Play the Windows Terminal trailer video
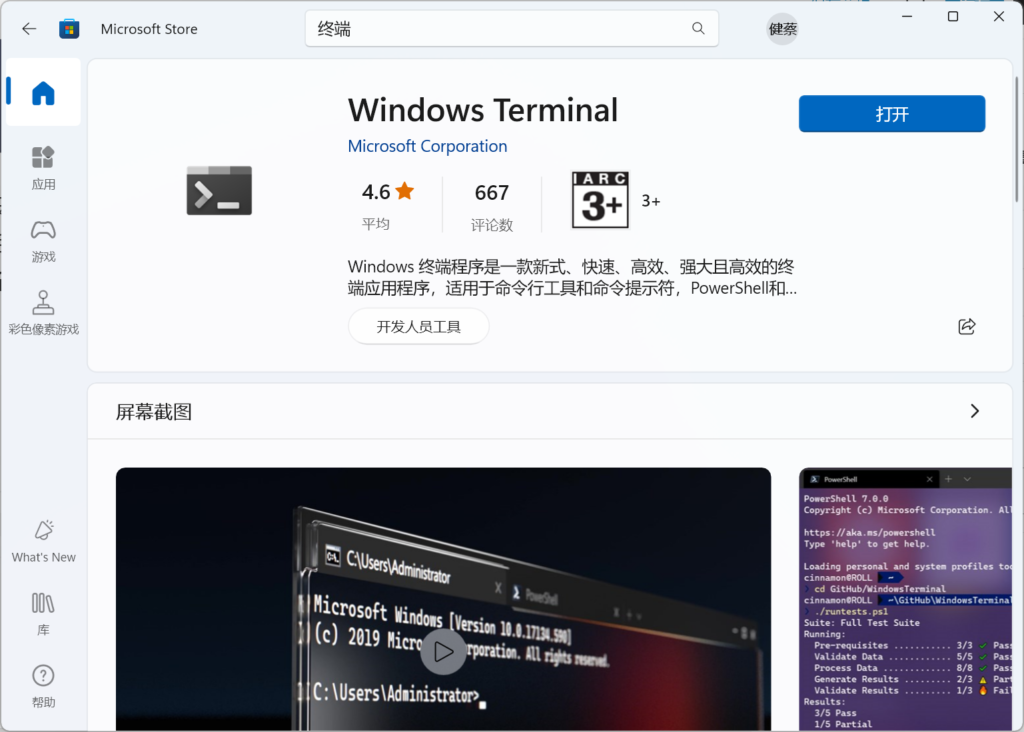Image resolution: width=1024 pixels, height=732 pixels. pyautogui.click(x=443, y=652)
